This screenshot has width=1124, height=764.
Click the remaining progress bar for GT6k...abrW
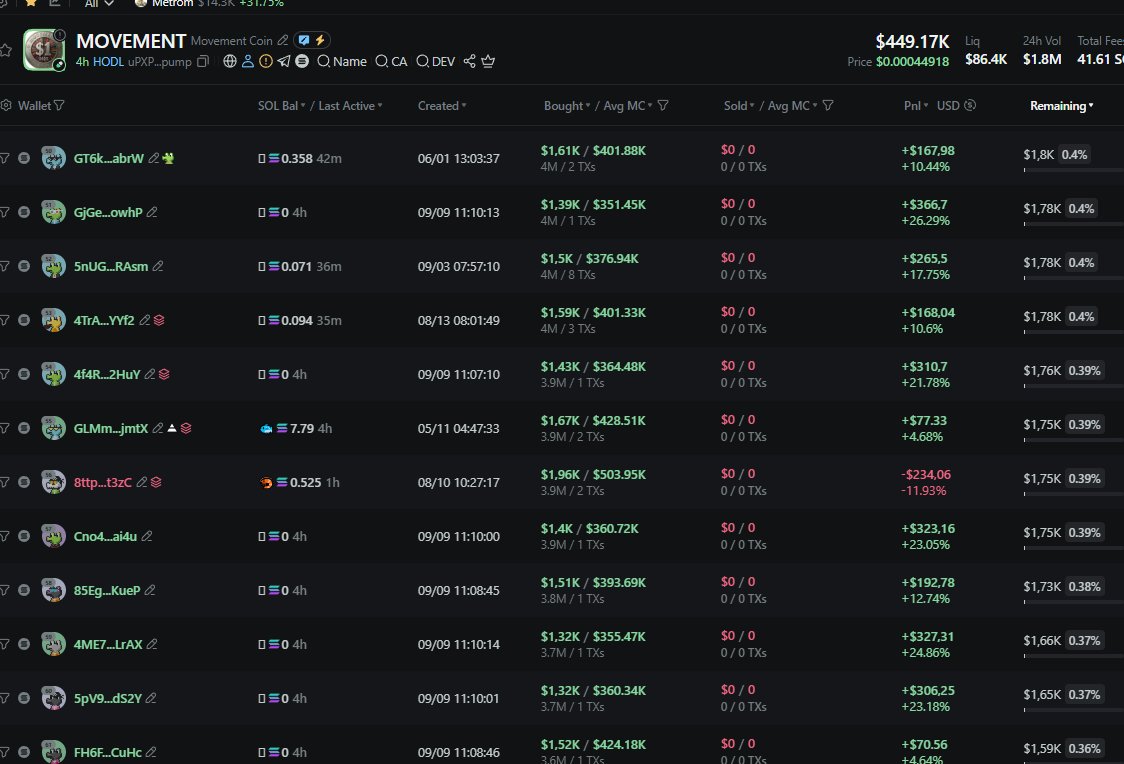pyautogui.click(x=1073, y=170)
